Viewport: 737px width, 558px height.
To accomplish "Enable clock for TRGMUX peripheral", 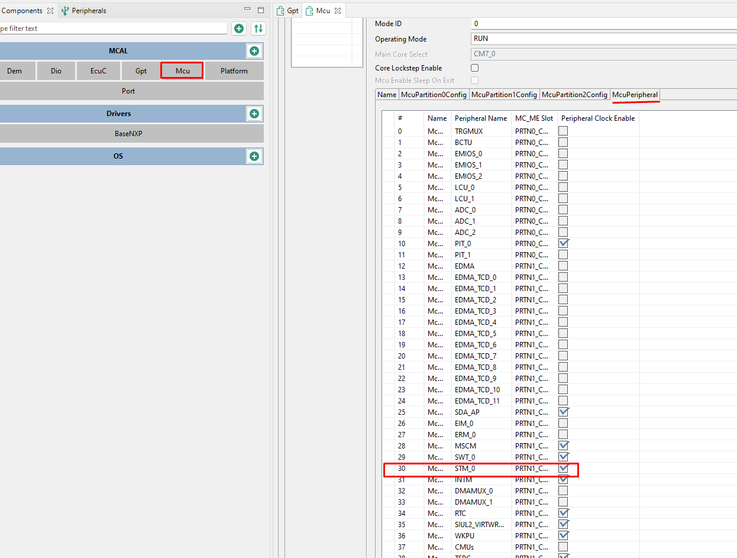I will point(563,131).
